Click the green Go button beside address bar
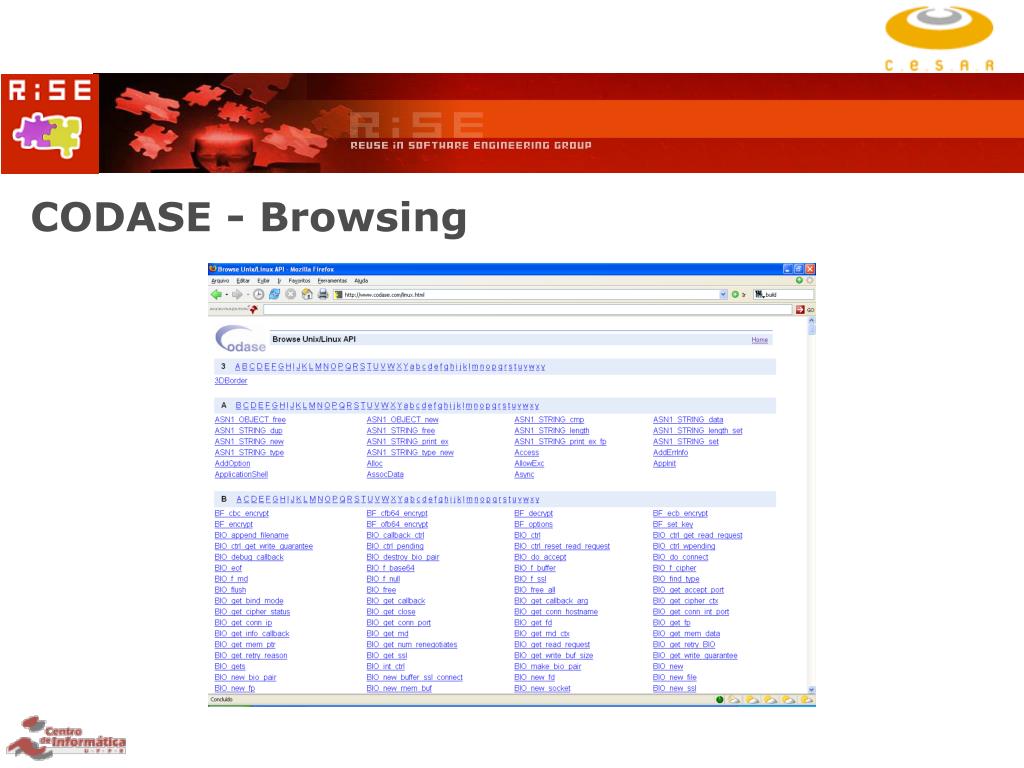This screenshot has width=1024, height=768. [x=735, y=295]
